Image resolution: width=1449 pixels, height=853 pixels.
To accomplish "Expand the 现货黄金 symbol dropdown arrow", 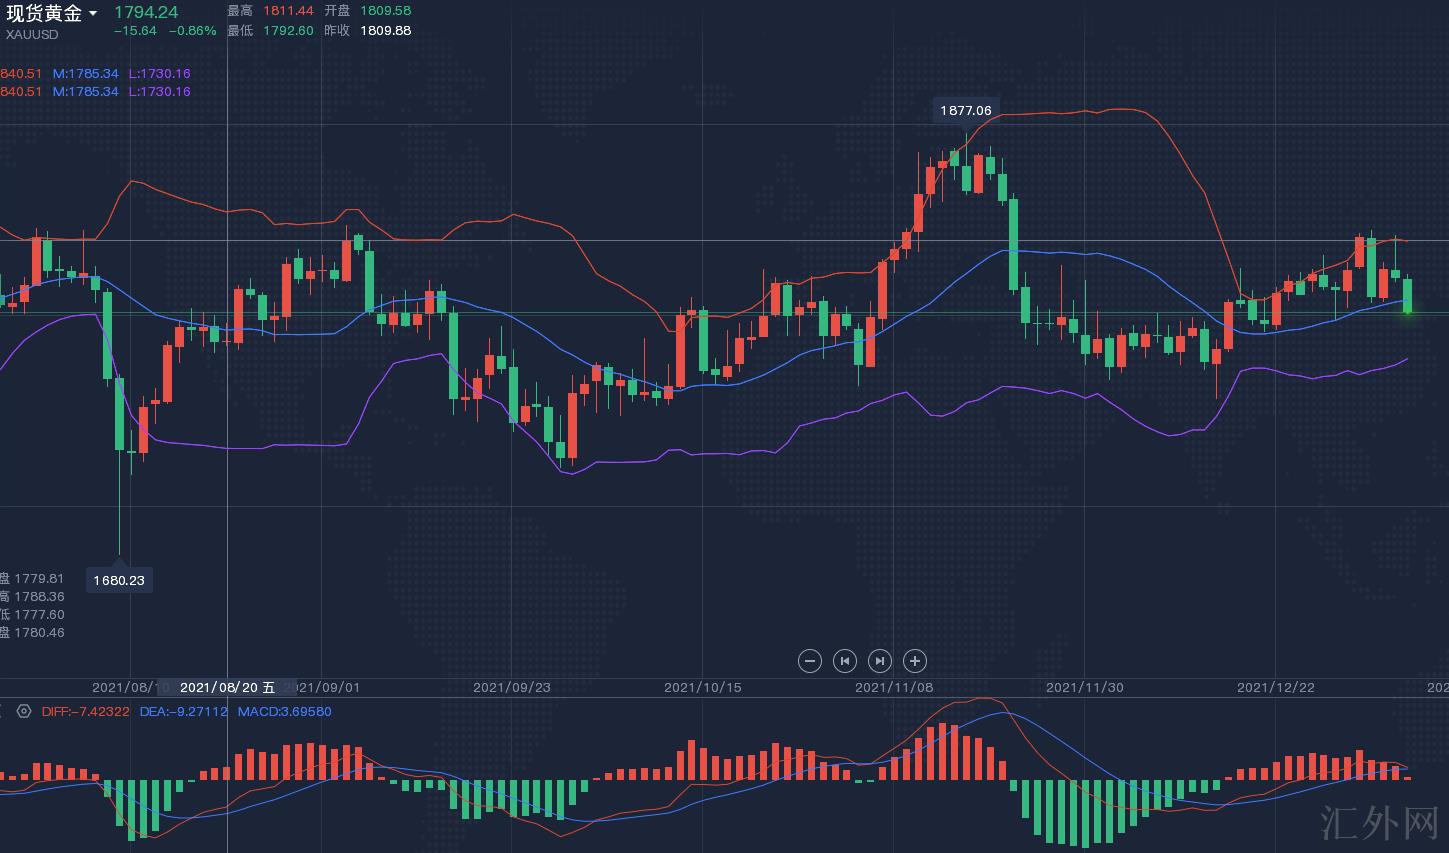I will (93, 14).
